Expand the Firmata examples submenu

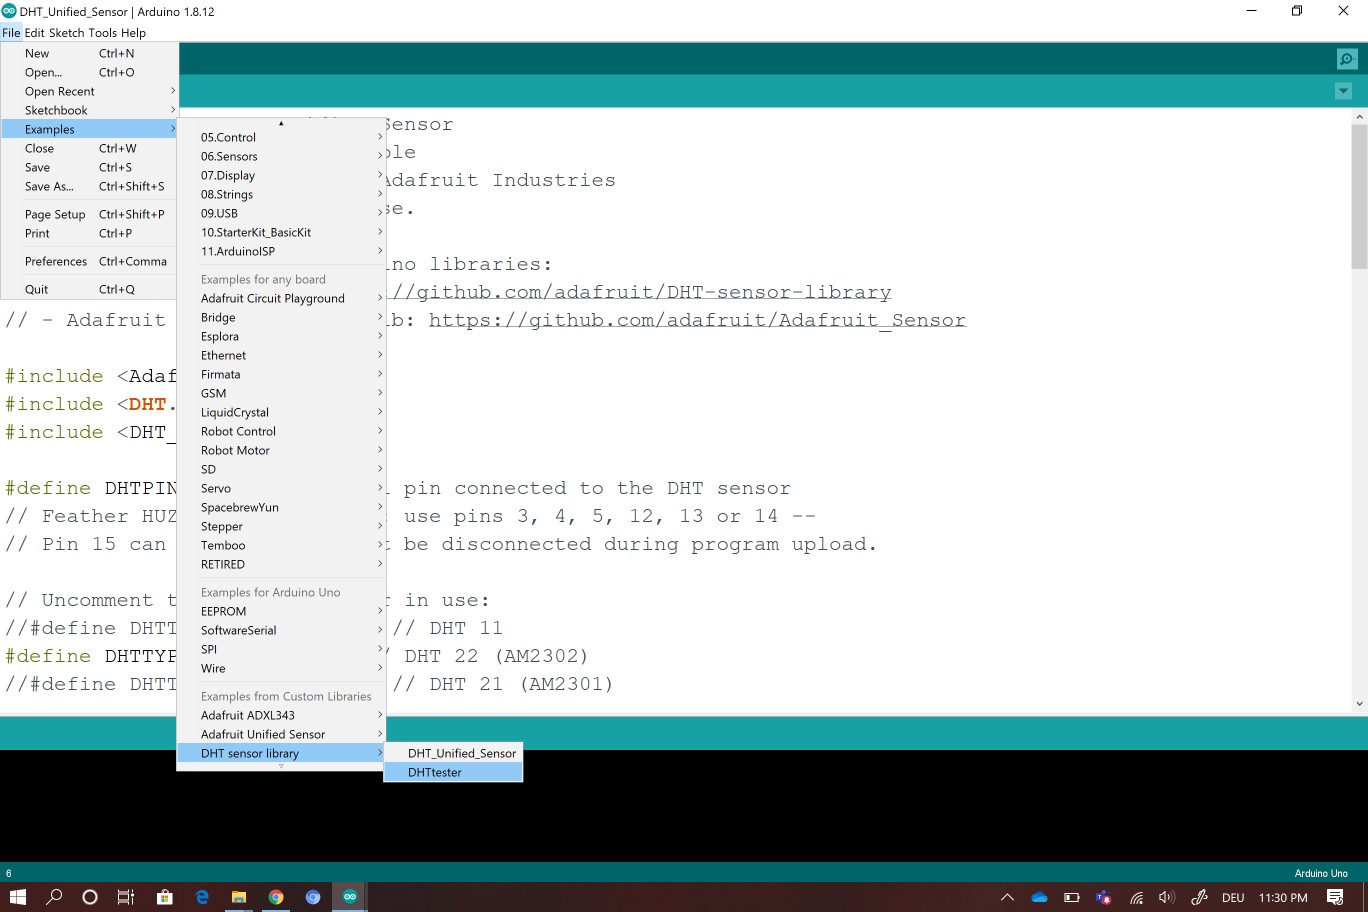[x=281, y=374]
